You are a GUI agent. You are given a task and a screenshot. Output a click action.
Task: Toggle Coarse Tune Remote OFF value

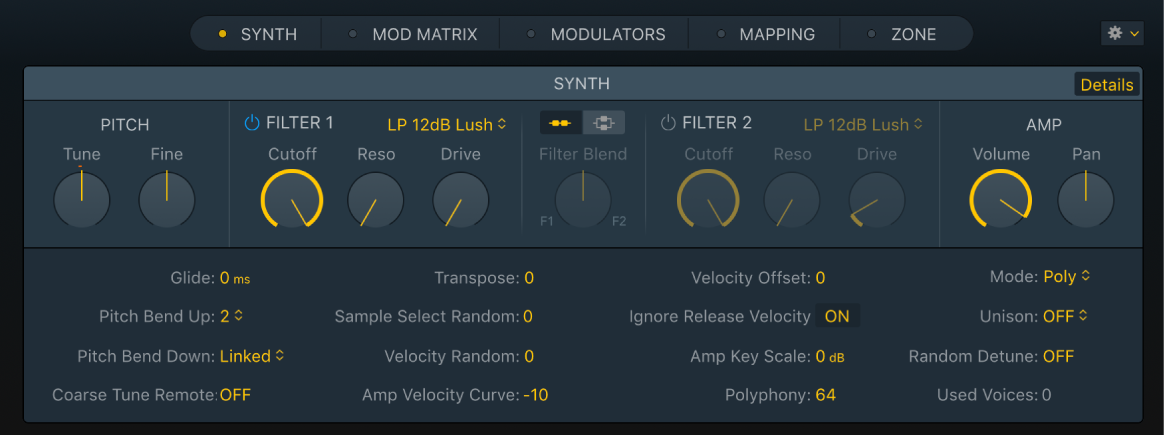pyautogui.click(x=235, y=395)
